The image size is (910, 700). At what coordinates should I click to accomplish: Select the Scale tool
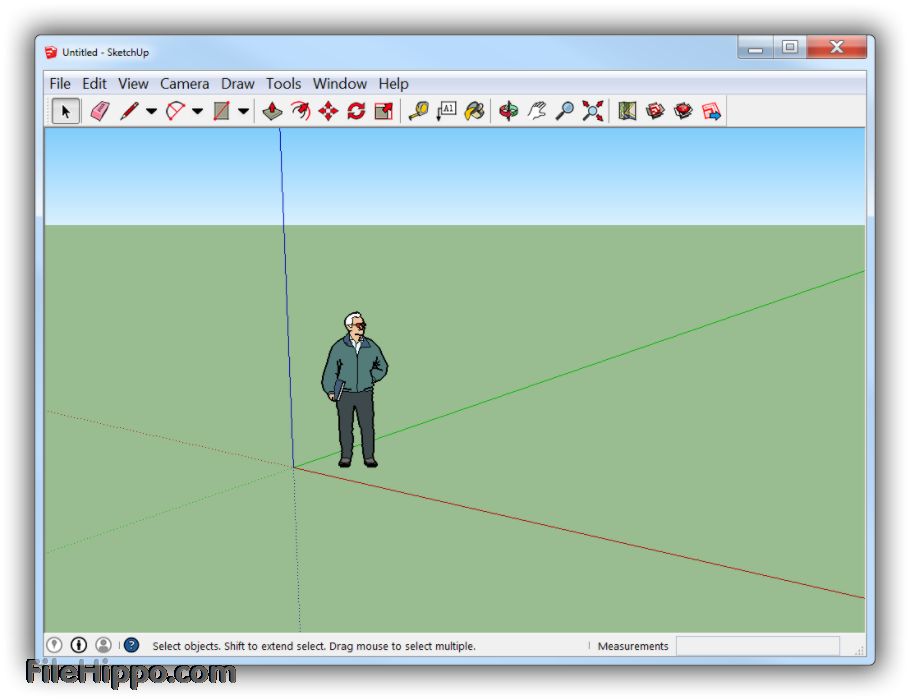(x=384, y=111)
